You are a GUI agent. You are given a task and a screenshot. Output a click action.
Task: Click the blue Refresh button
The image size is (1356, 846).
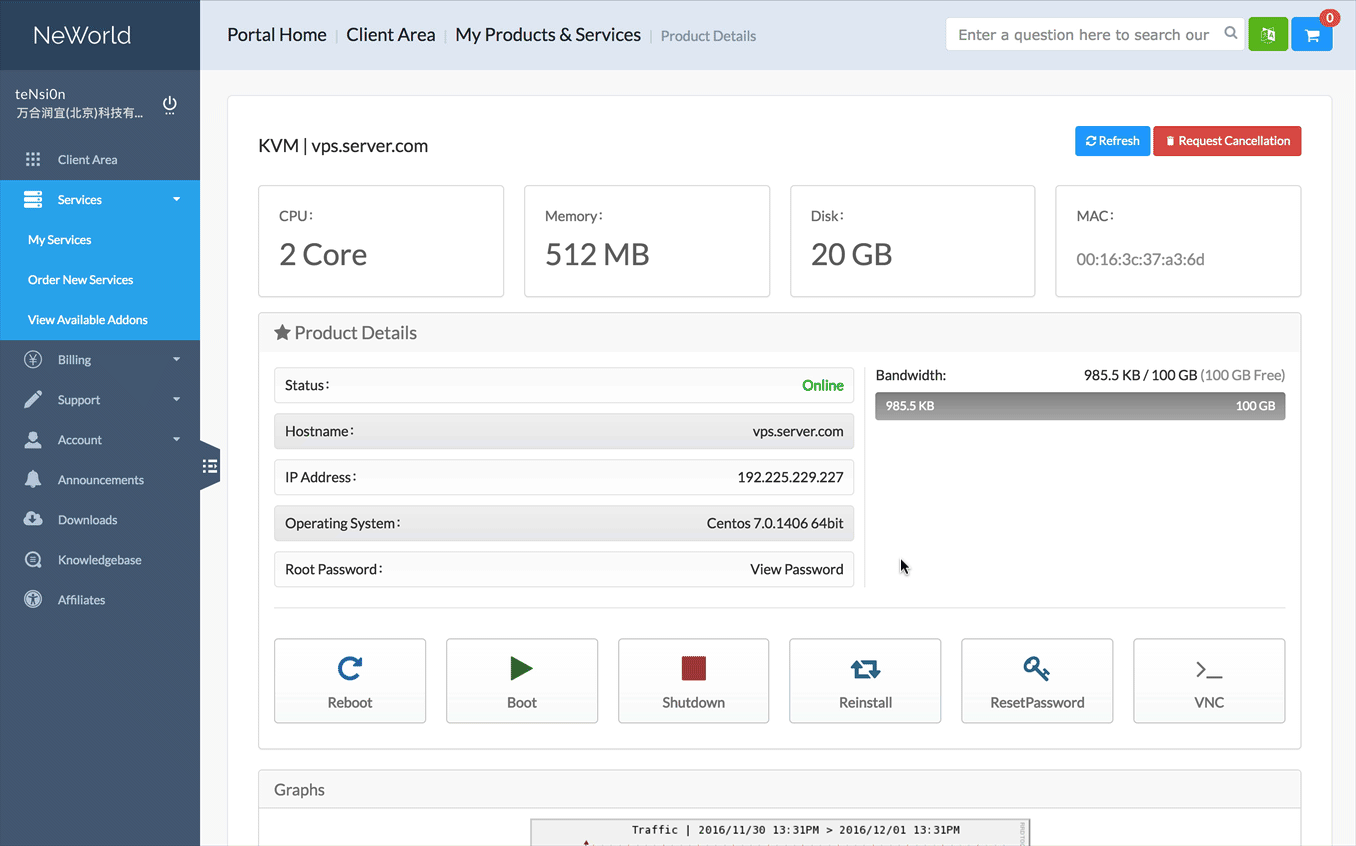coord(1112,141)
